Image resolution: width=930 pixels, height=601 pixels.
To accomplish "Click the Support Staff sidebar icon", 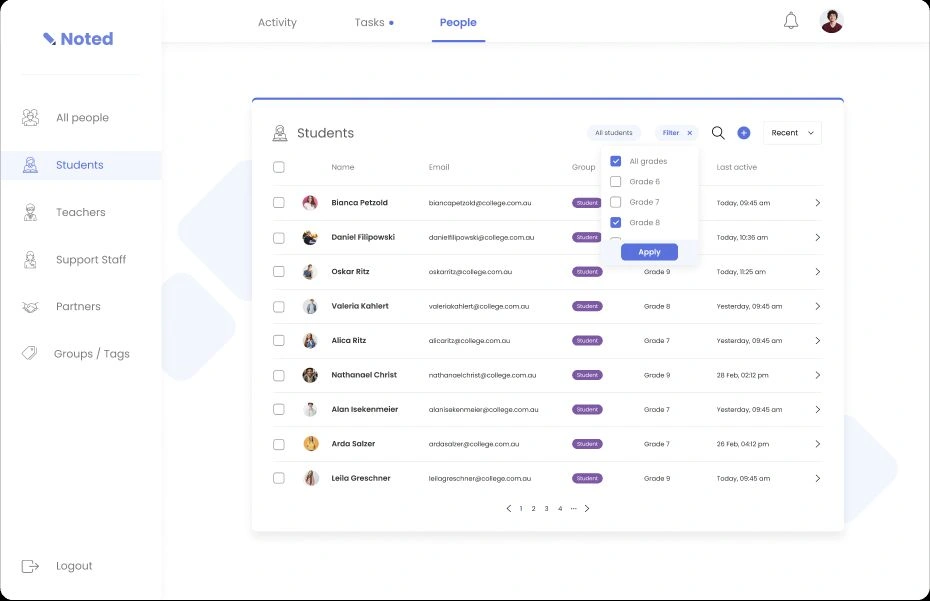I will point(30,259).
